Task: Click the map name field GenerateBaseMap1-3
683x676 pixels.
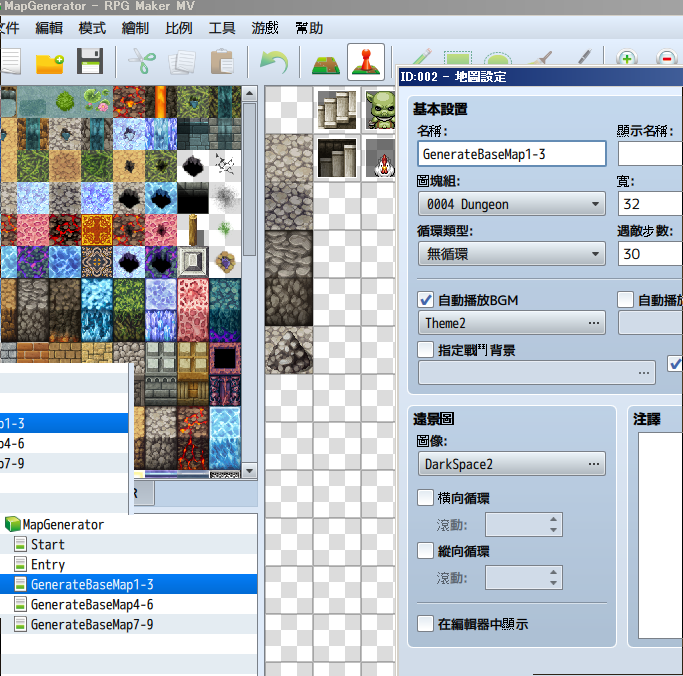Action: click(511, 153)
